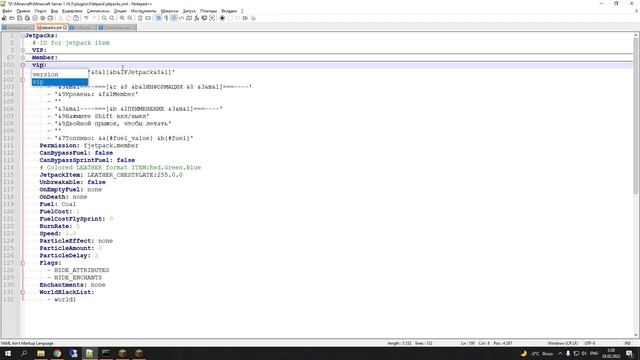This screenshot has height=360, width=640.
Task: Close the current document using toolbar icon
Action: click(35, 18)
